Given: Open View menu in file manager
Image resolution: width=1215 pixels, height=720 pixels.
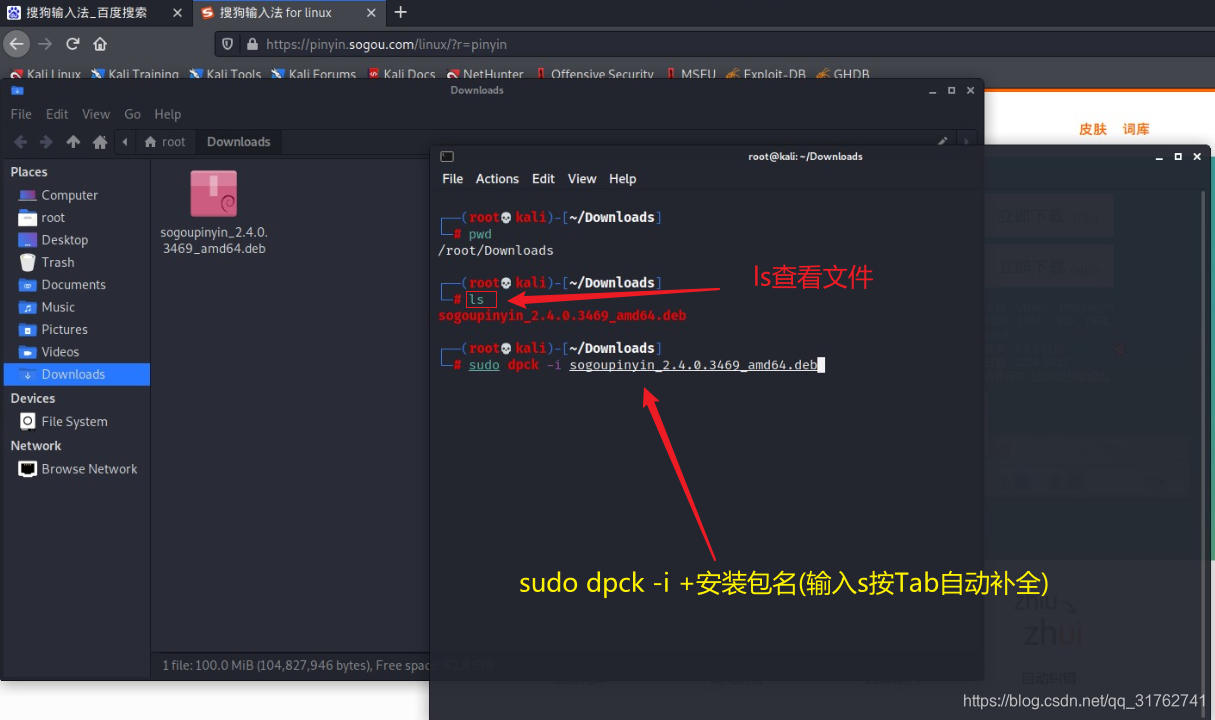Looking at the screenshot, I should point(96,114).
